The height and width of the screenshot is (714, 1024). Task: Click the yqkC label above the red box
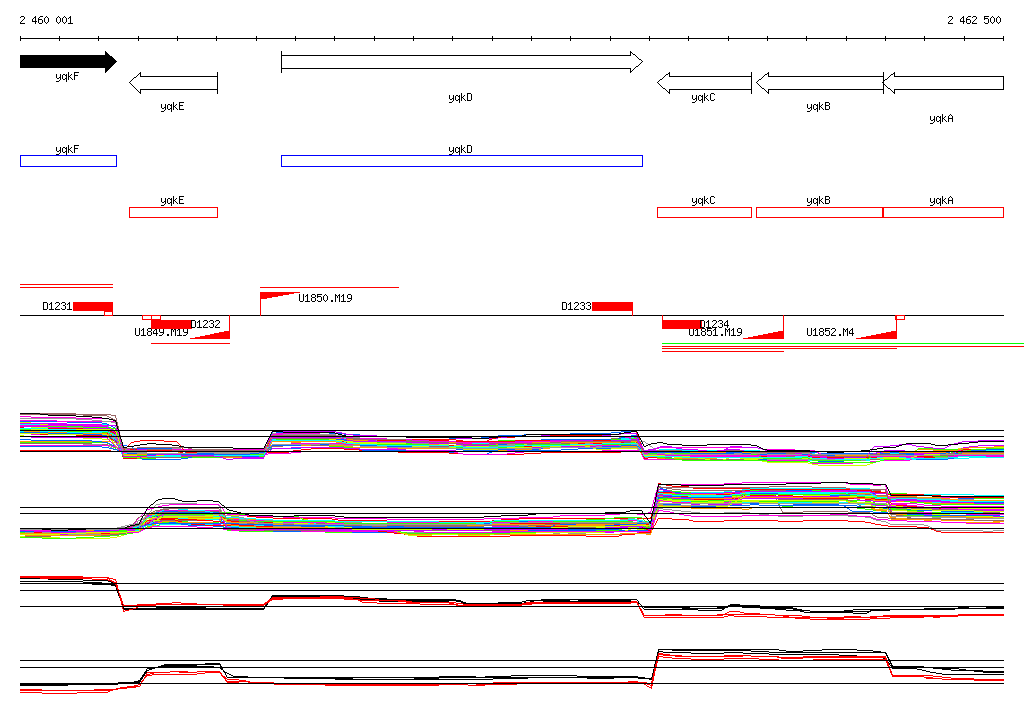703,201
